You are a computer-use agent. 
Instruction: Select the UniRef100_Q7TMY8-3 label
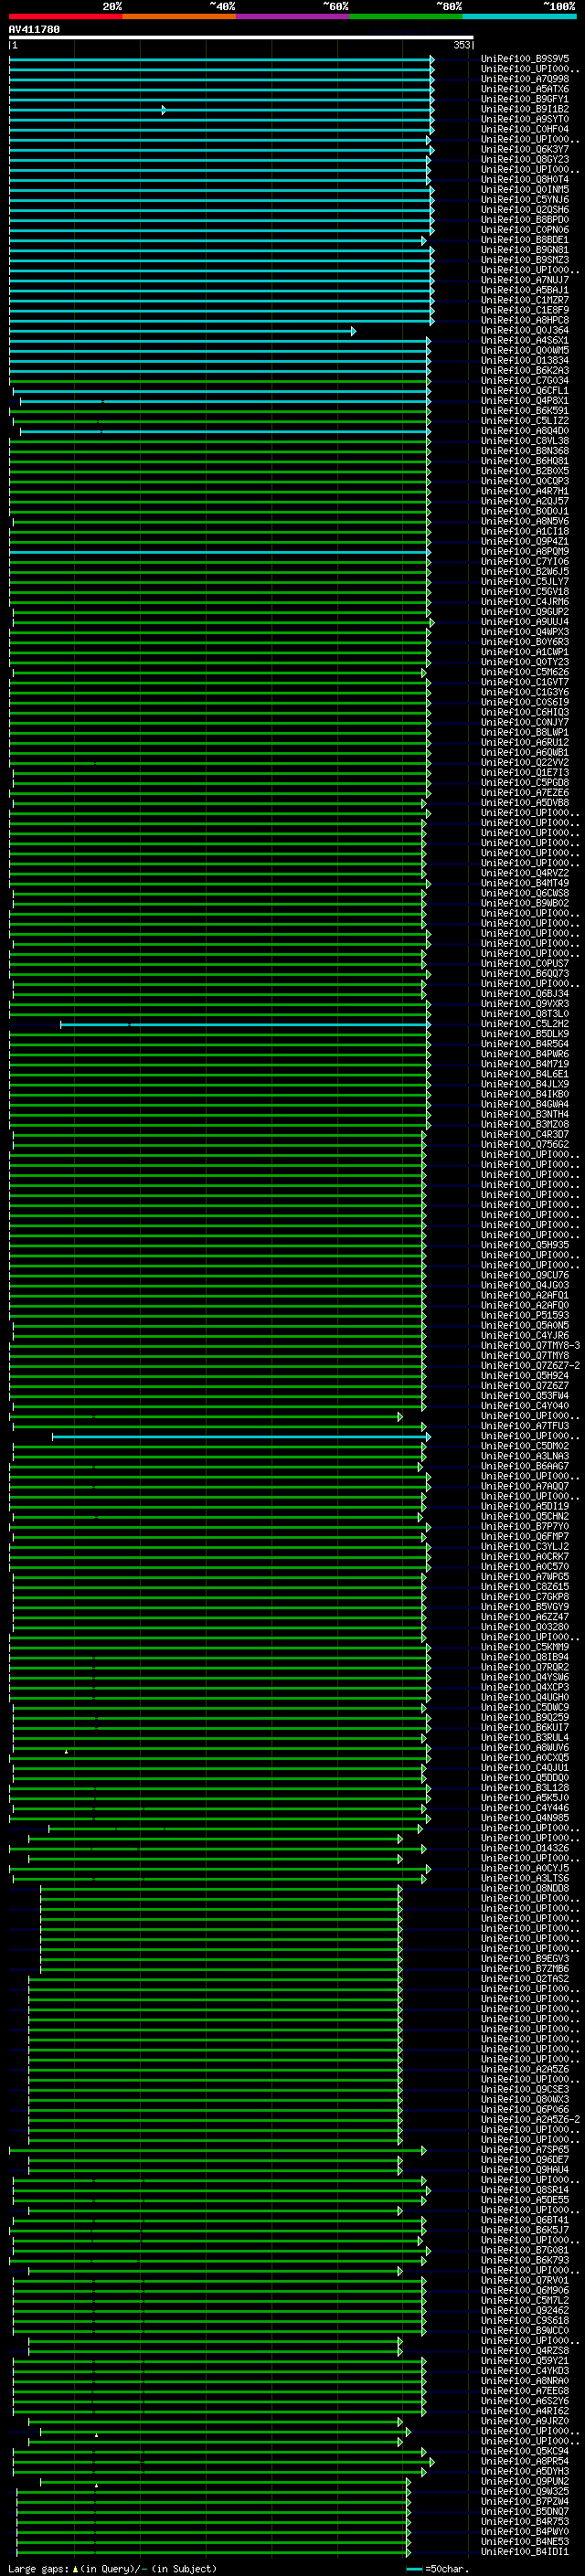pos(530,1345)
